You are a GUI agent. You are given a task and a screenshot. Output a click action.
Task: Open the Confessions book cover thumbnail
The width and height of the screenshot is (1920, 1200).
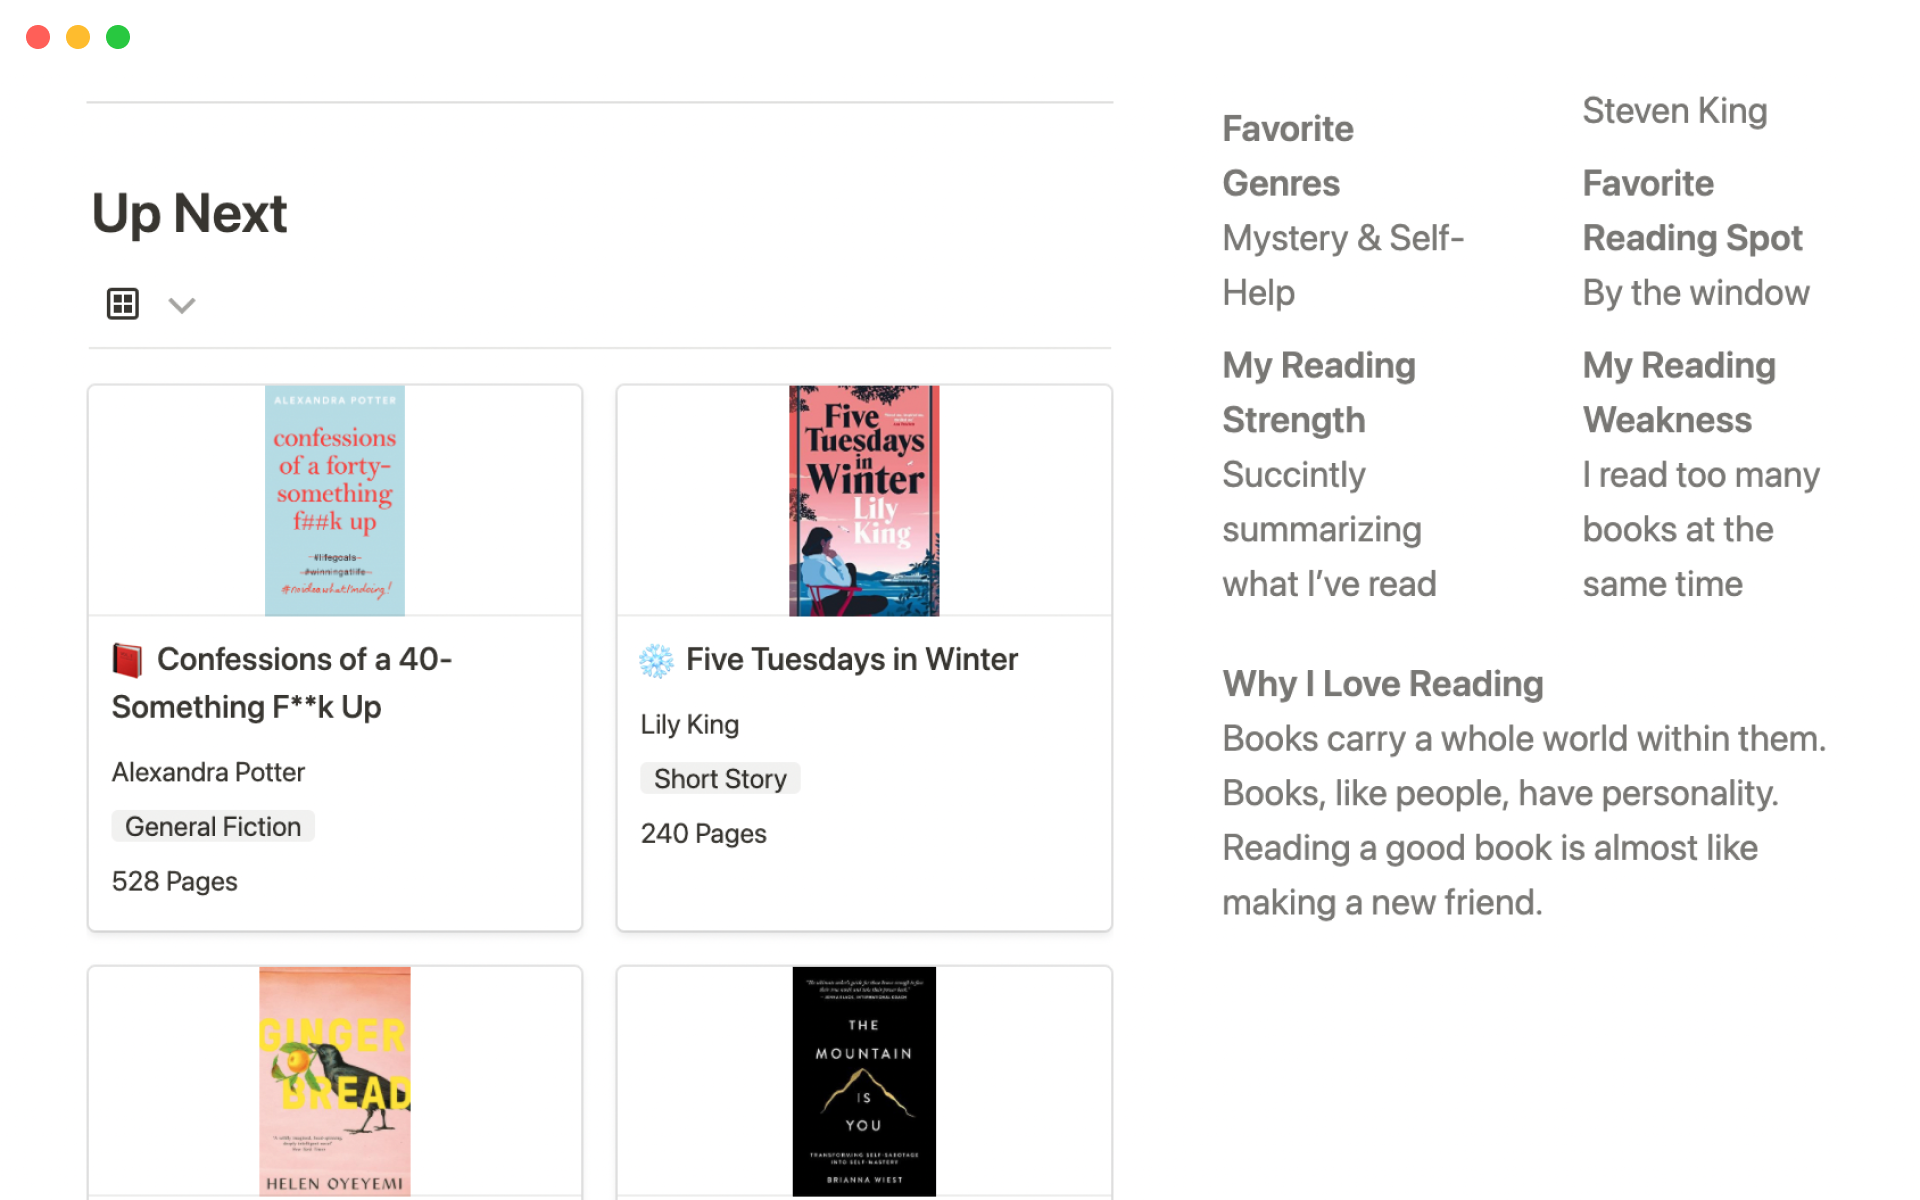[x=335, y=500]
